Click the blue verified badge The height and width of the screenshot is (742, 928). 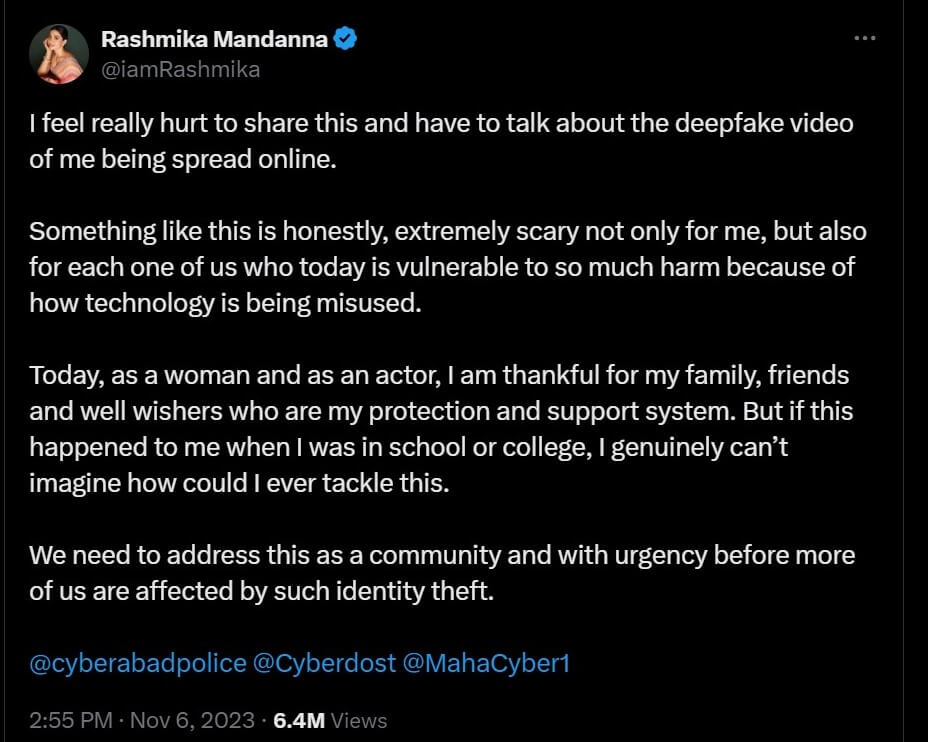click(346, 40)
